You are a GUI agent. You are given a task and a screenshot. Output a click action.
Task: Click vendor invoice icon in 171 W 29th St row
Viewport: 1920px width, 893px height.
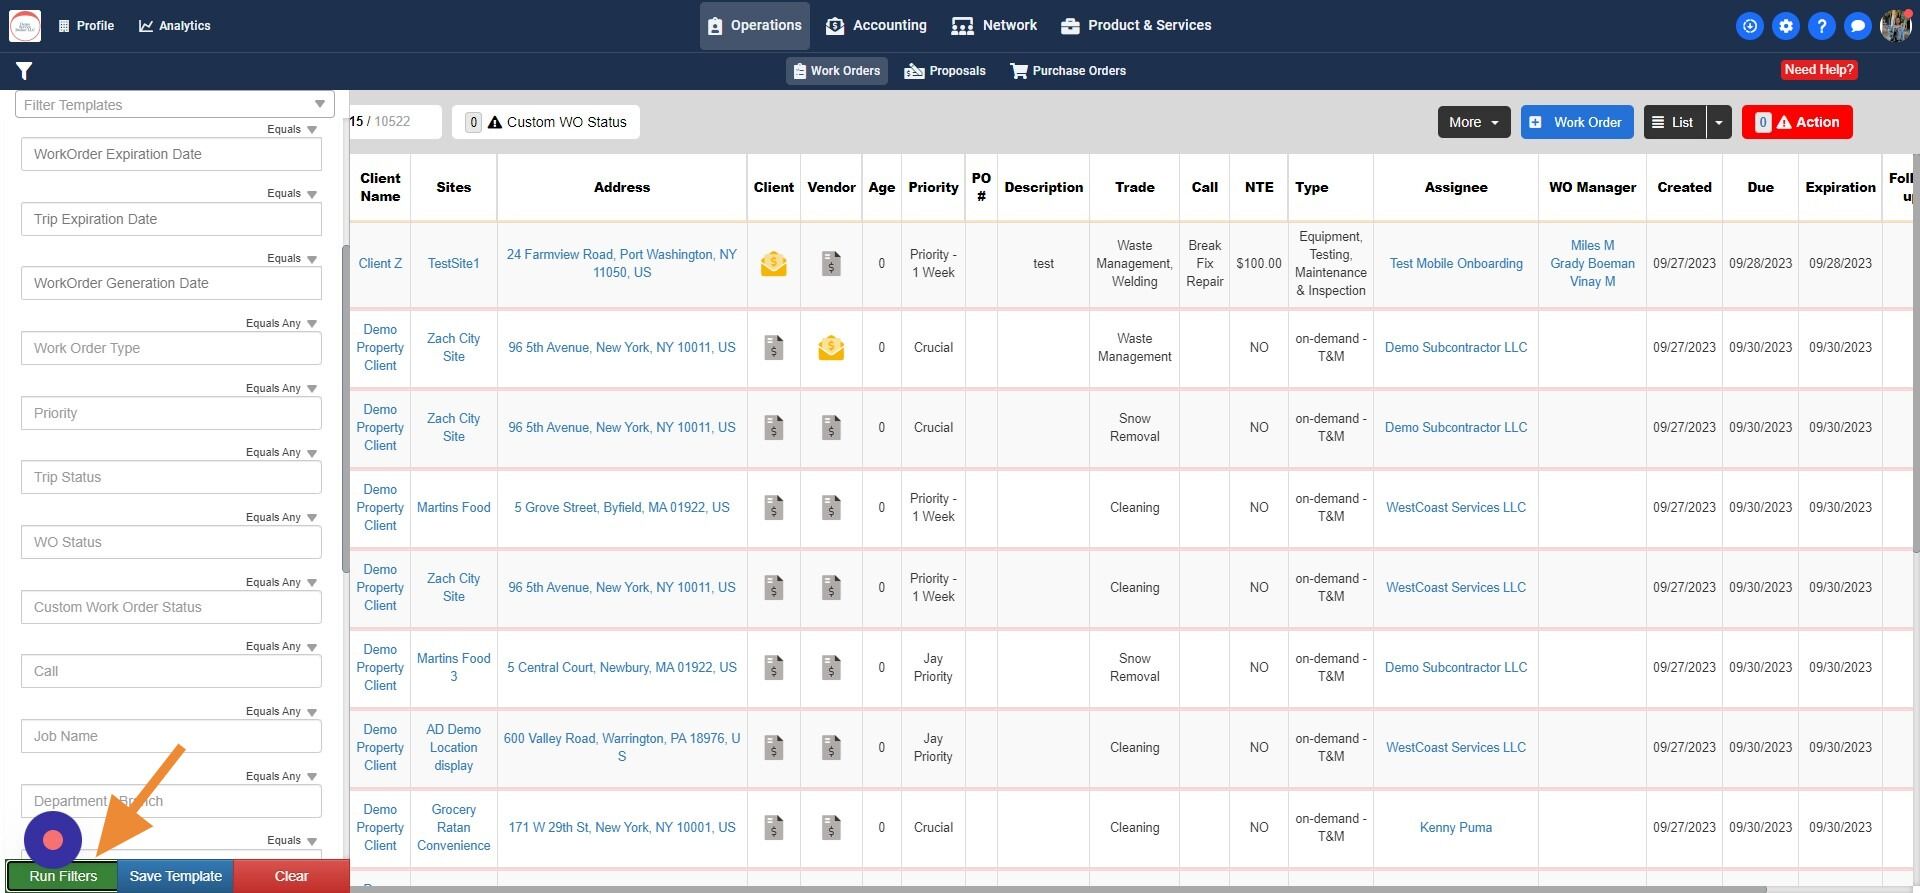click(831, 828)
